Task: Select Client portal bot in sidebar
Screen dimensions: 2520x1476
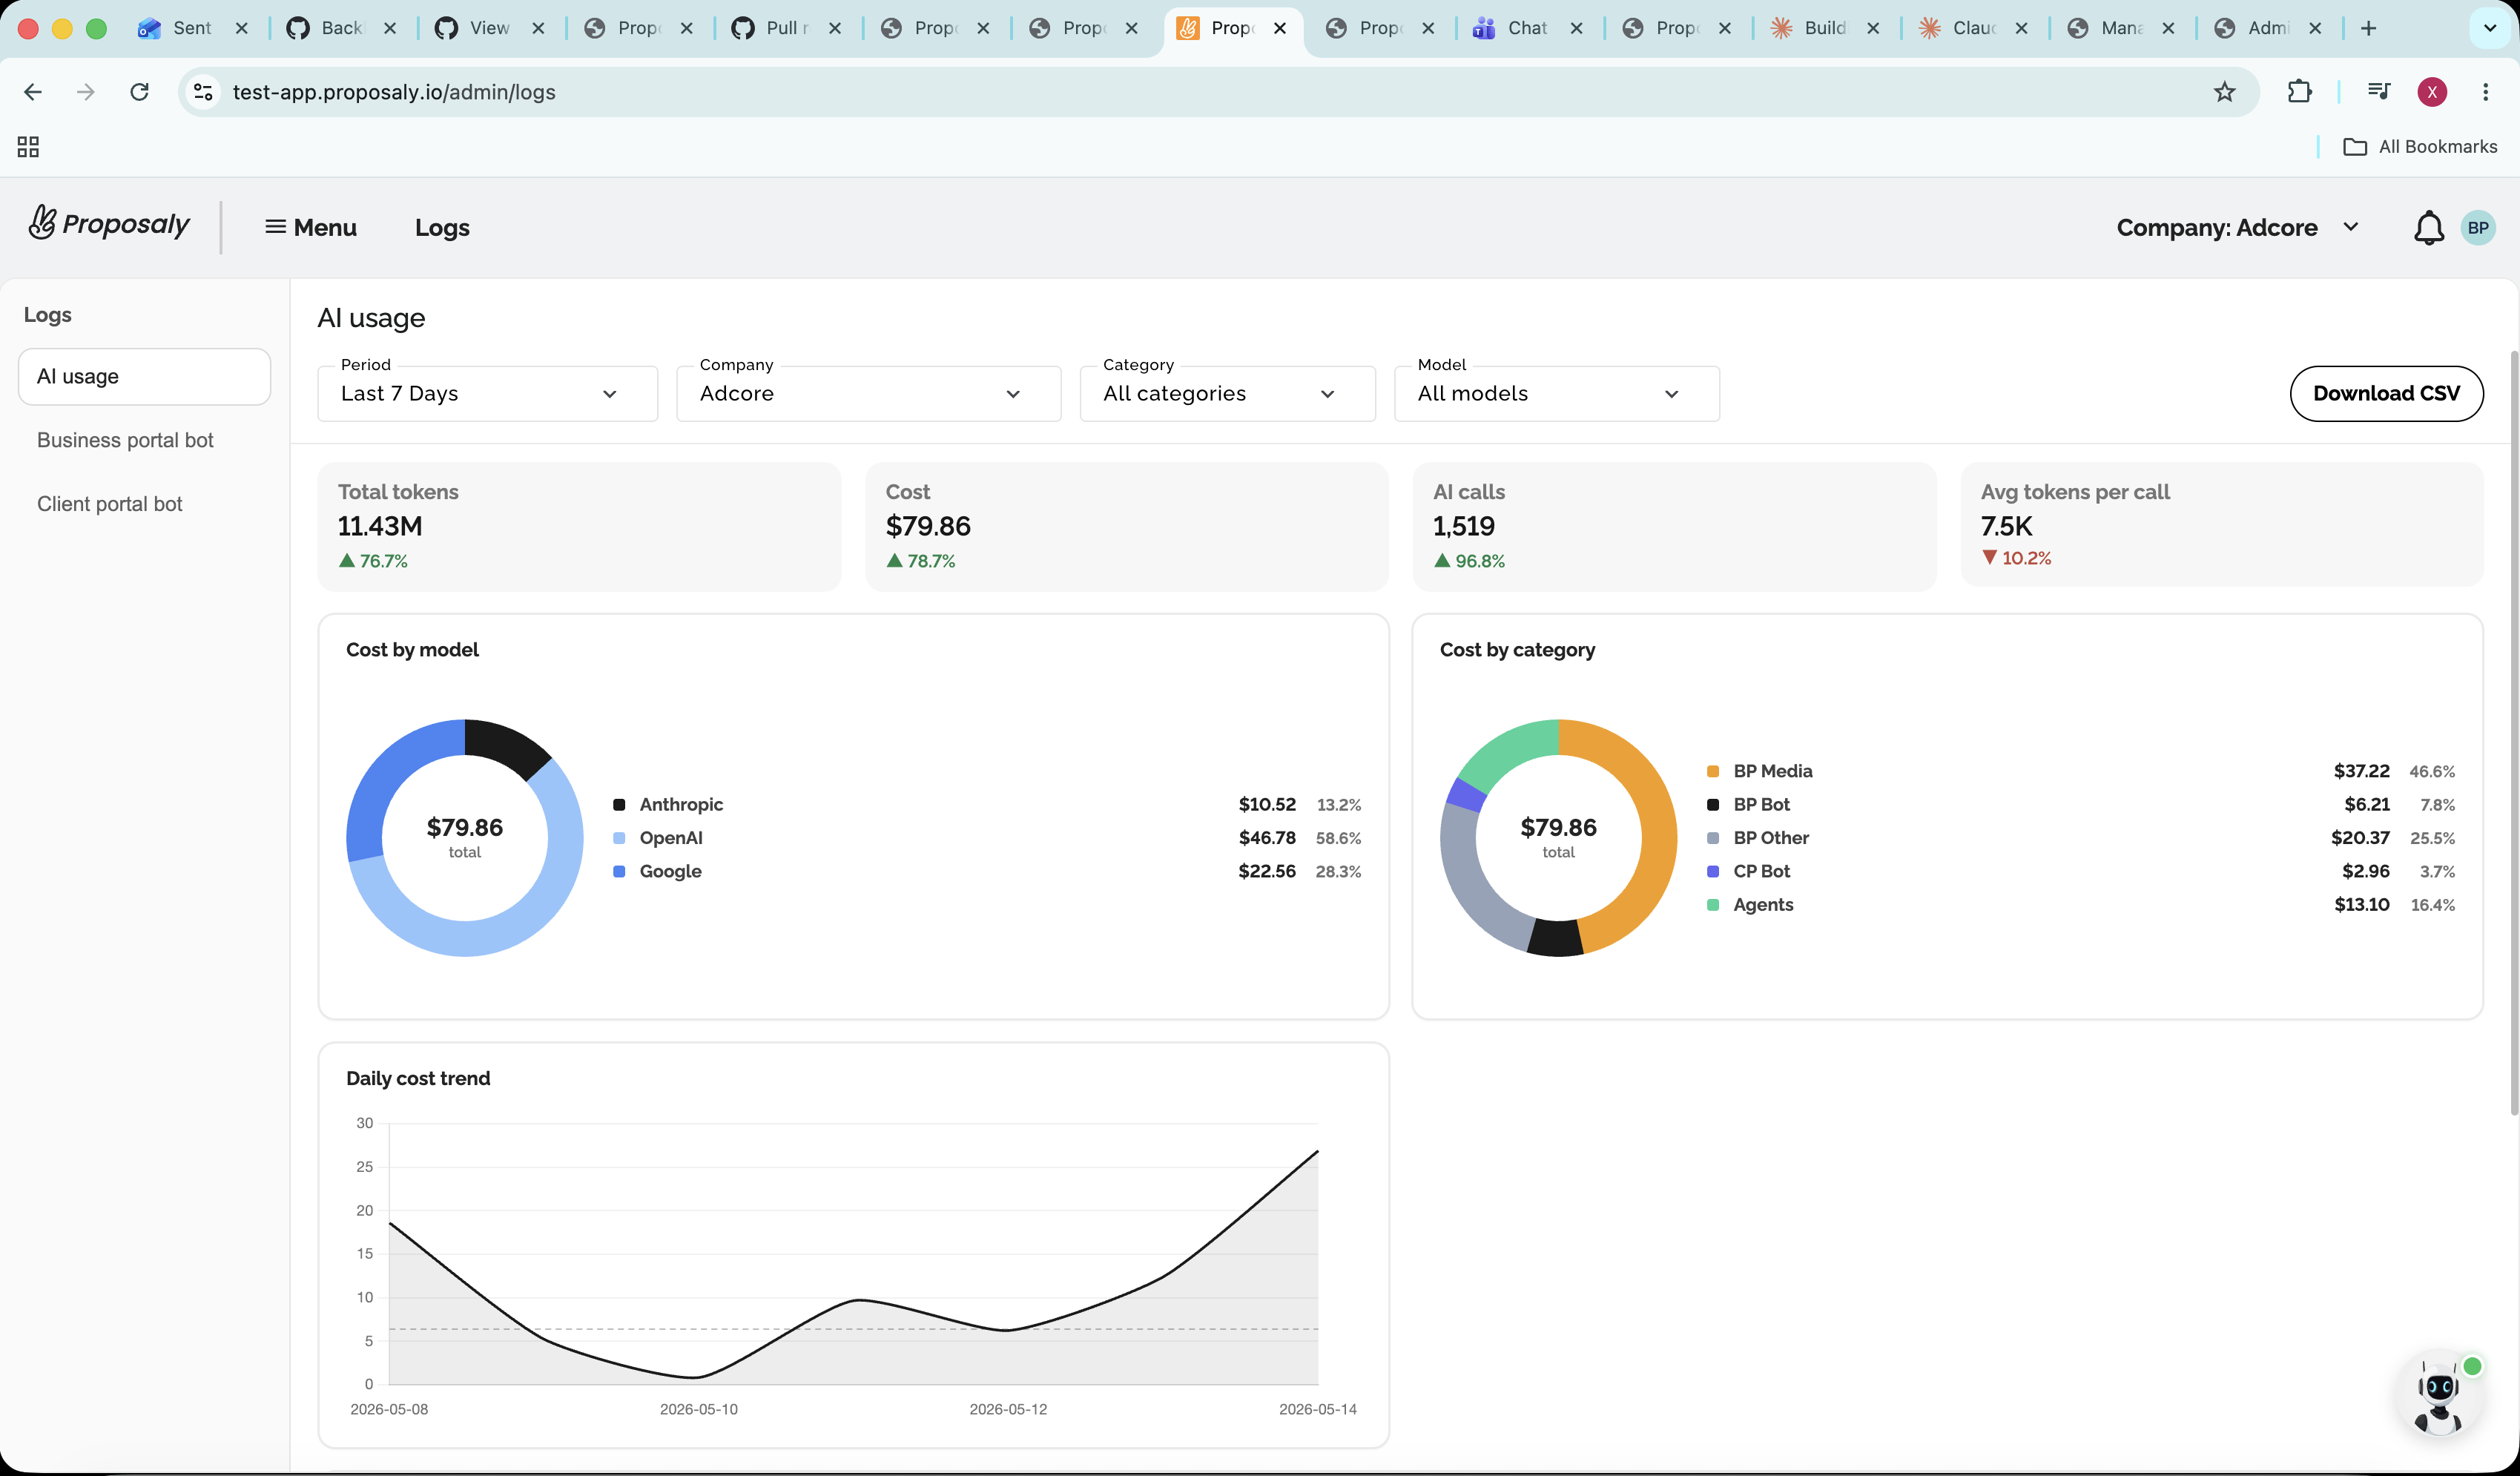Action: click(x=110, y=504)
